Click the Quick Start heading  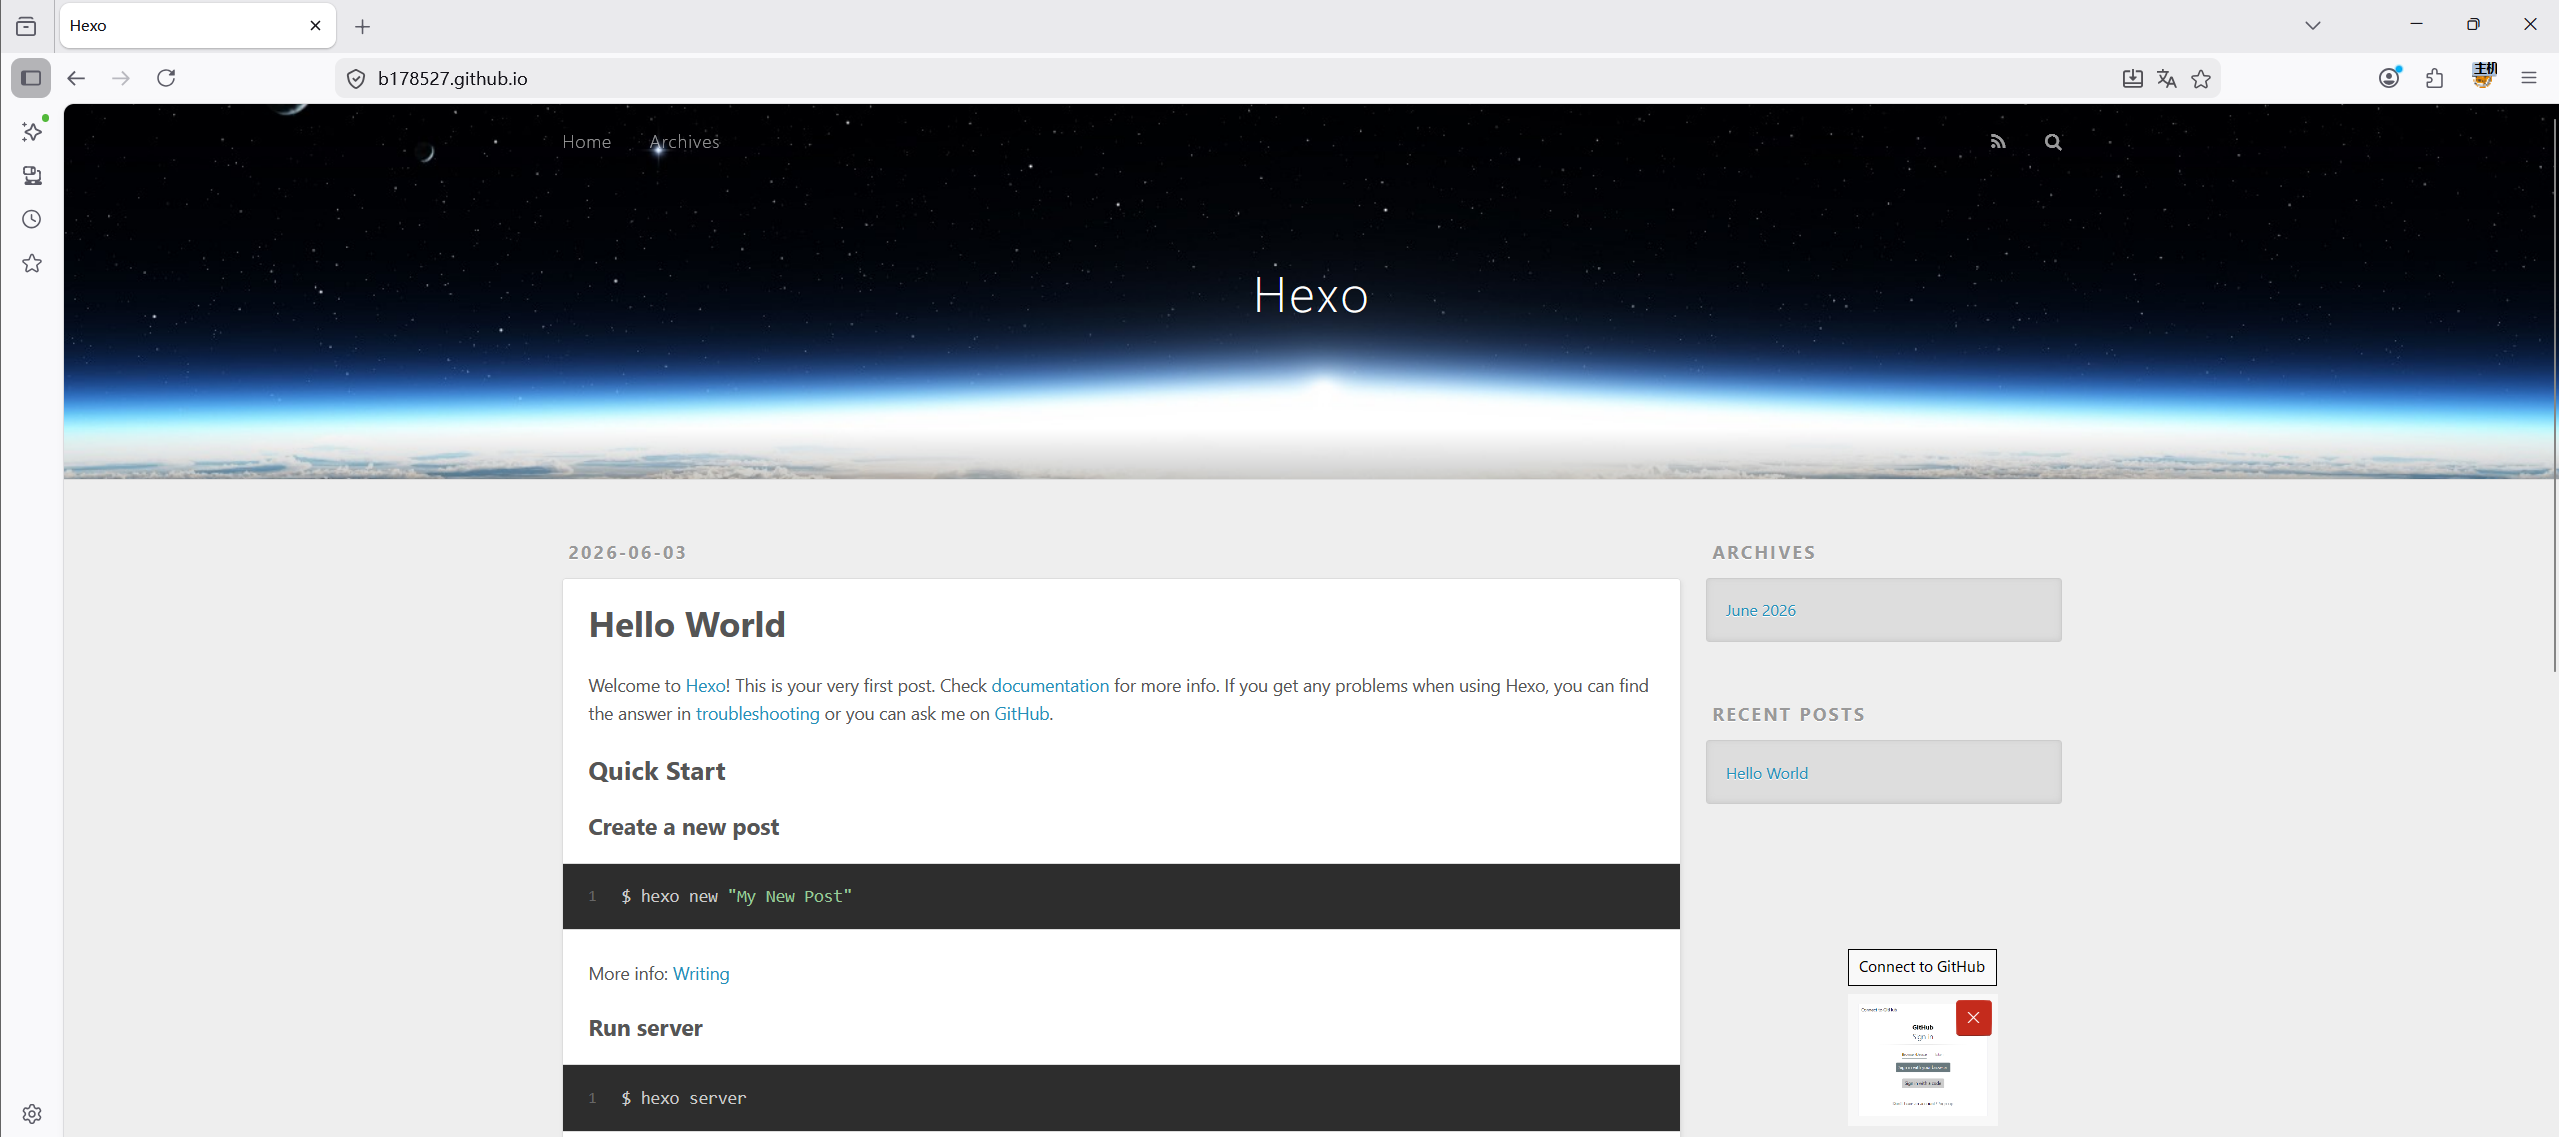[x=657, y=771]
